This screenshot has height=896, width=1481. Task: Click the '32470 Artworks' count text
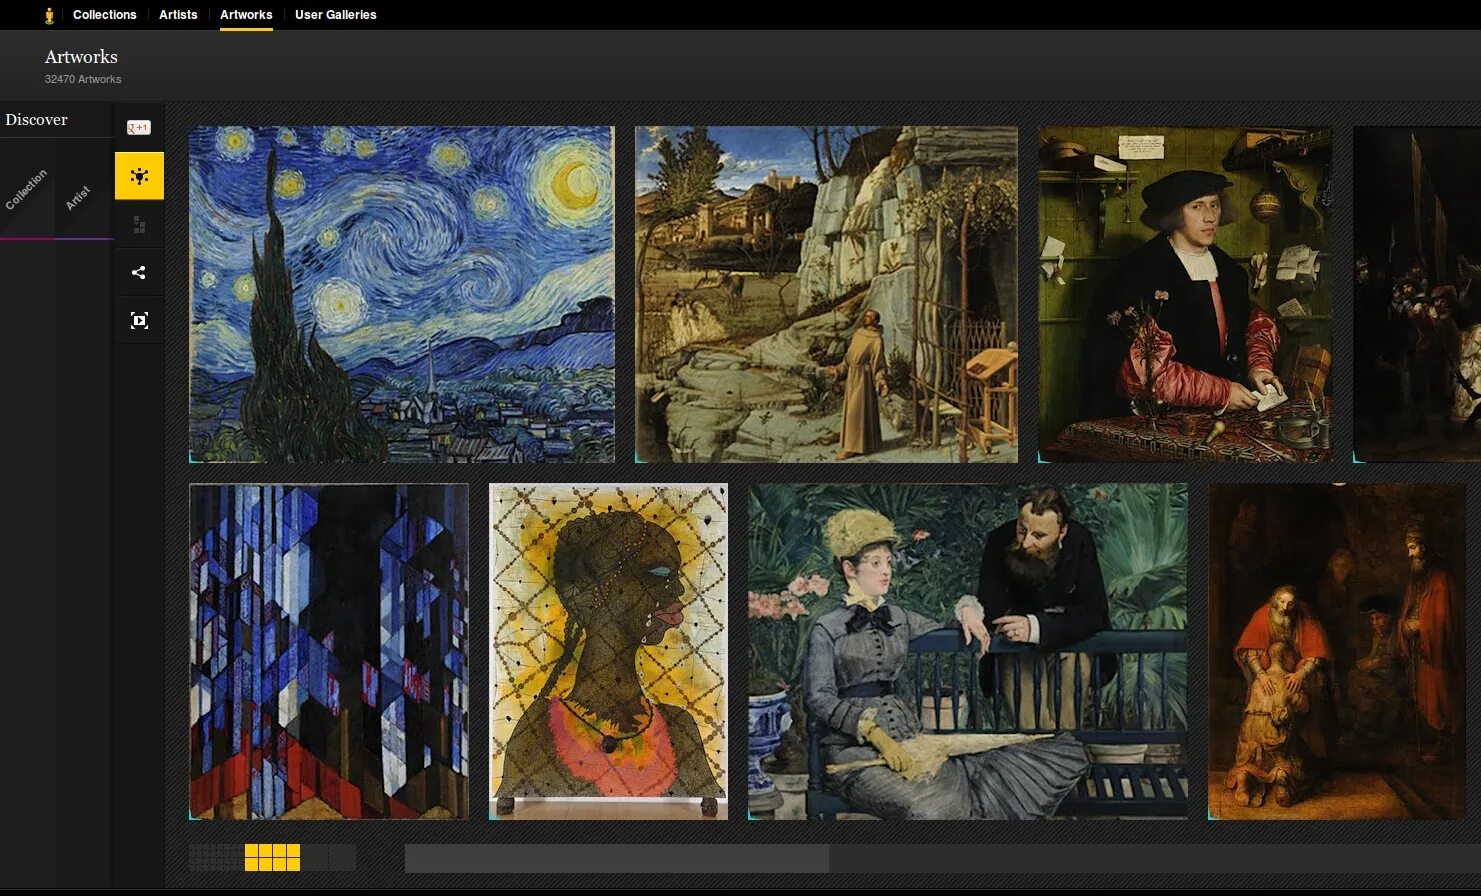(83, 79)
